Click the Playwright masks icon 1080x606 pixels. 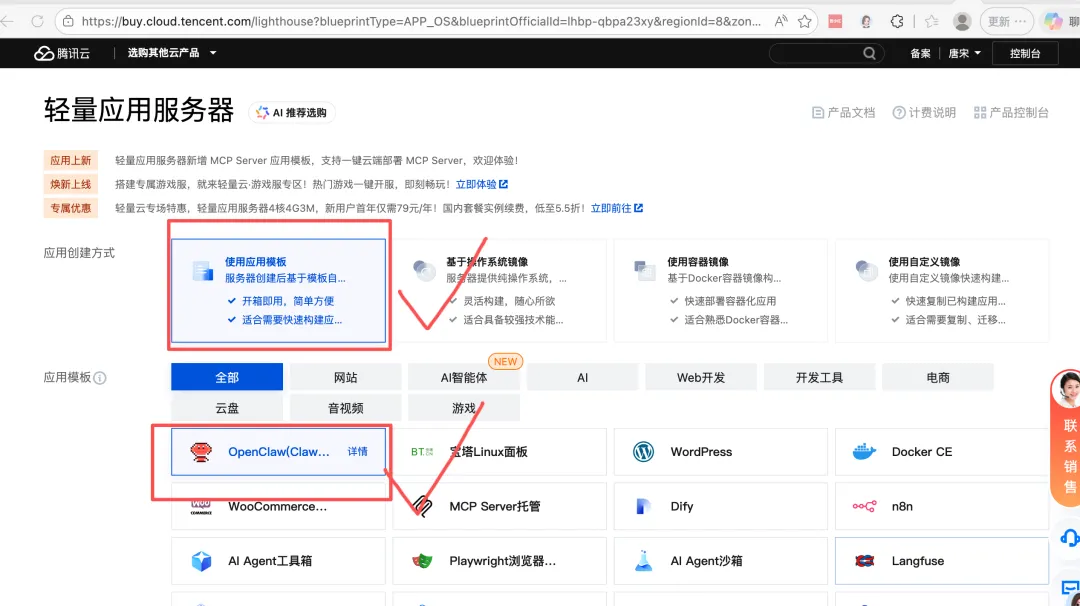422,561
